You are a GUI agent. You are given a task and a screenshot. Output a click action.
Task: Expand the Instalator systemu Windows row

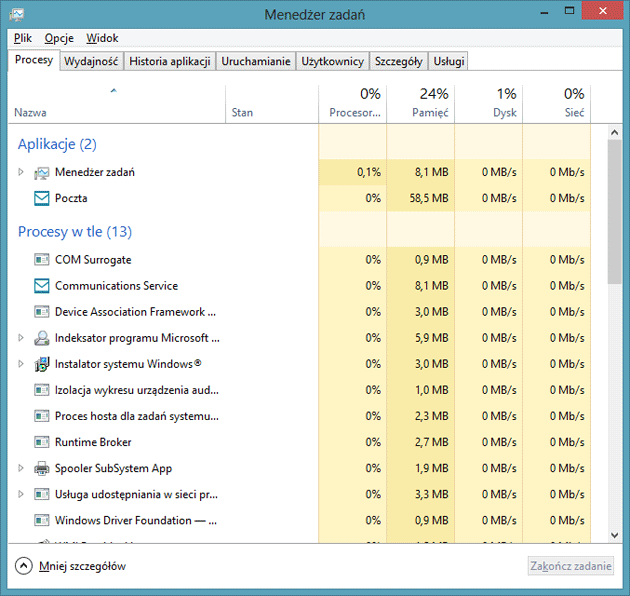point(20,364)
